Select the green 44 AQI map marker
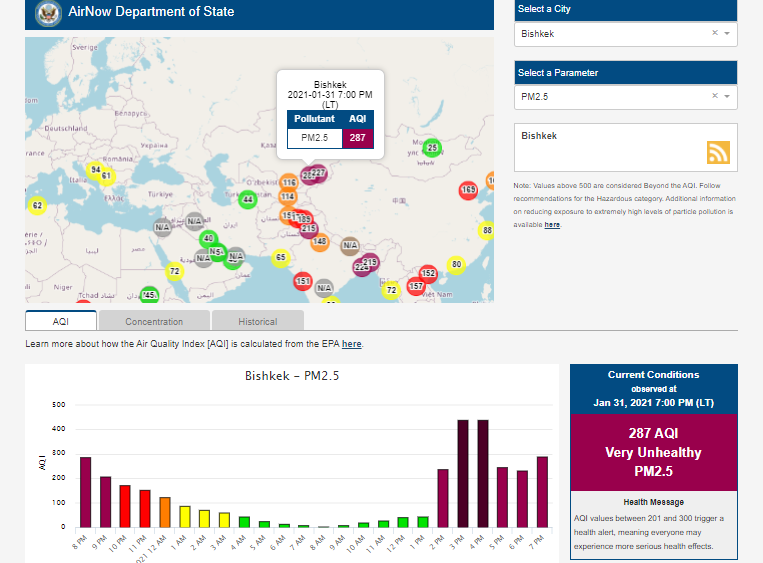763x563 pixels. [x=248, y=200]
